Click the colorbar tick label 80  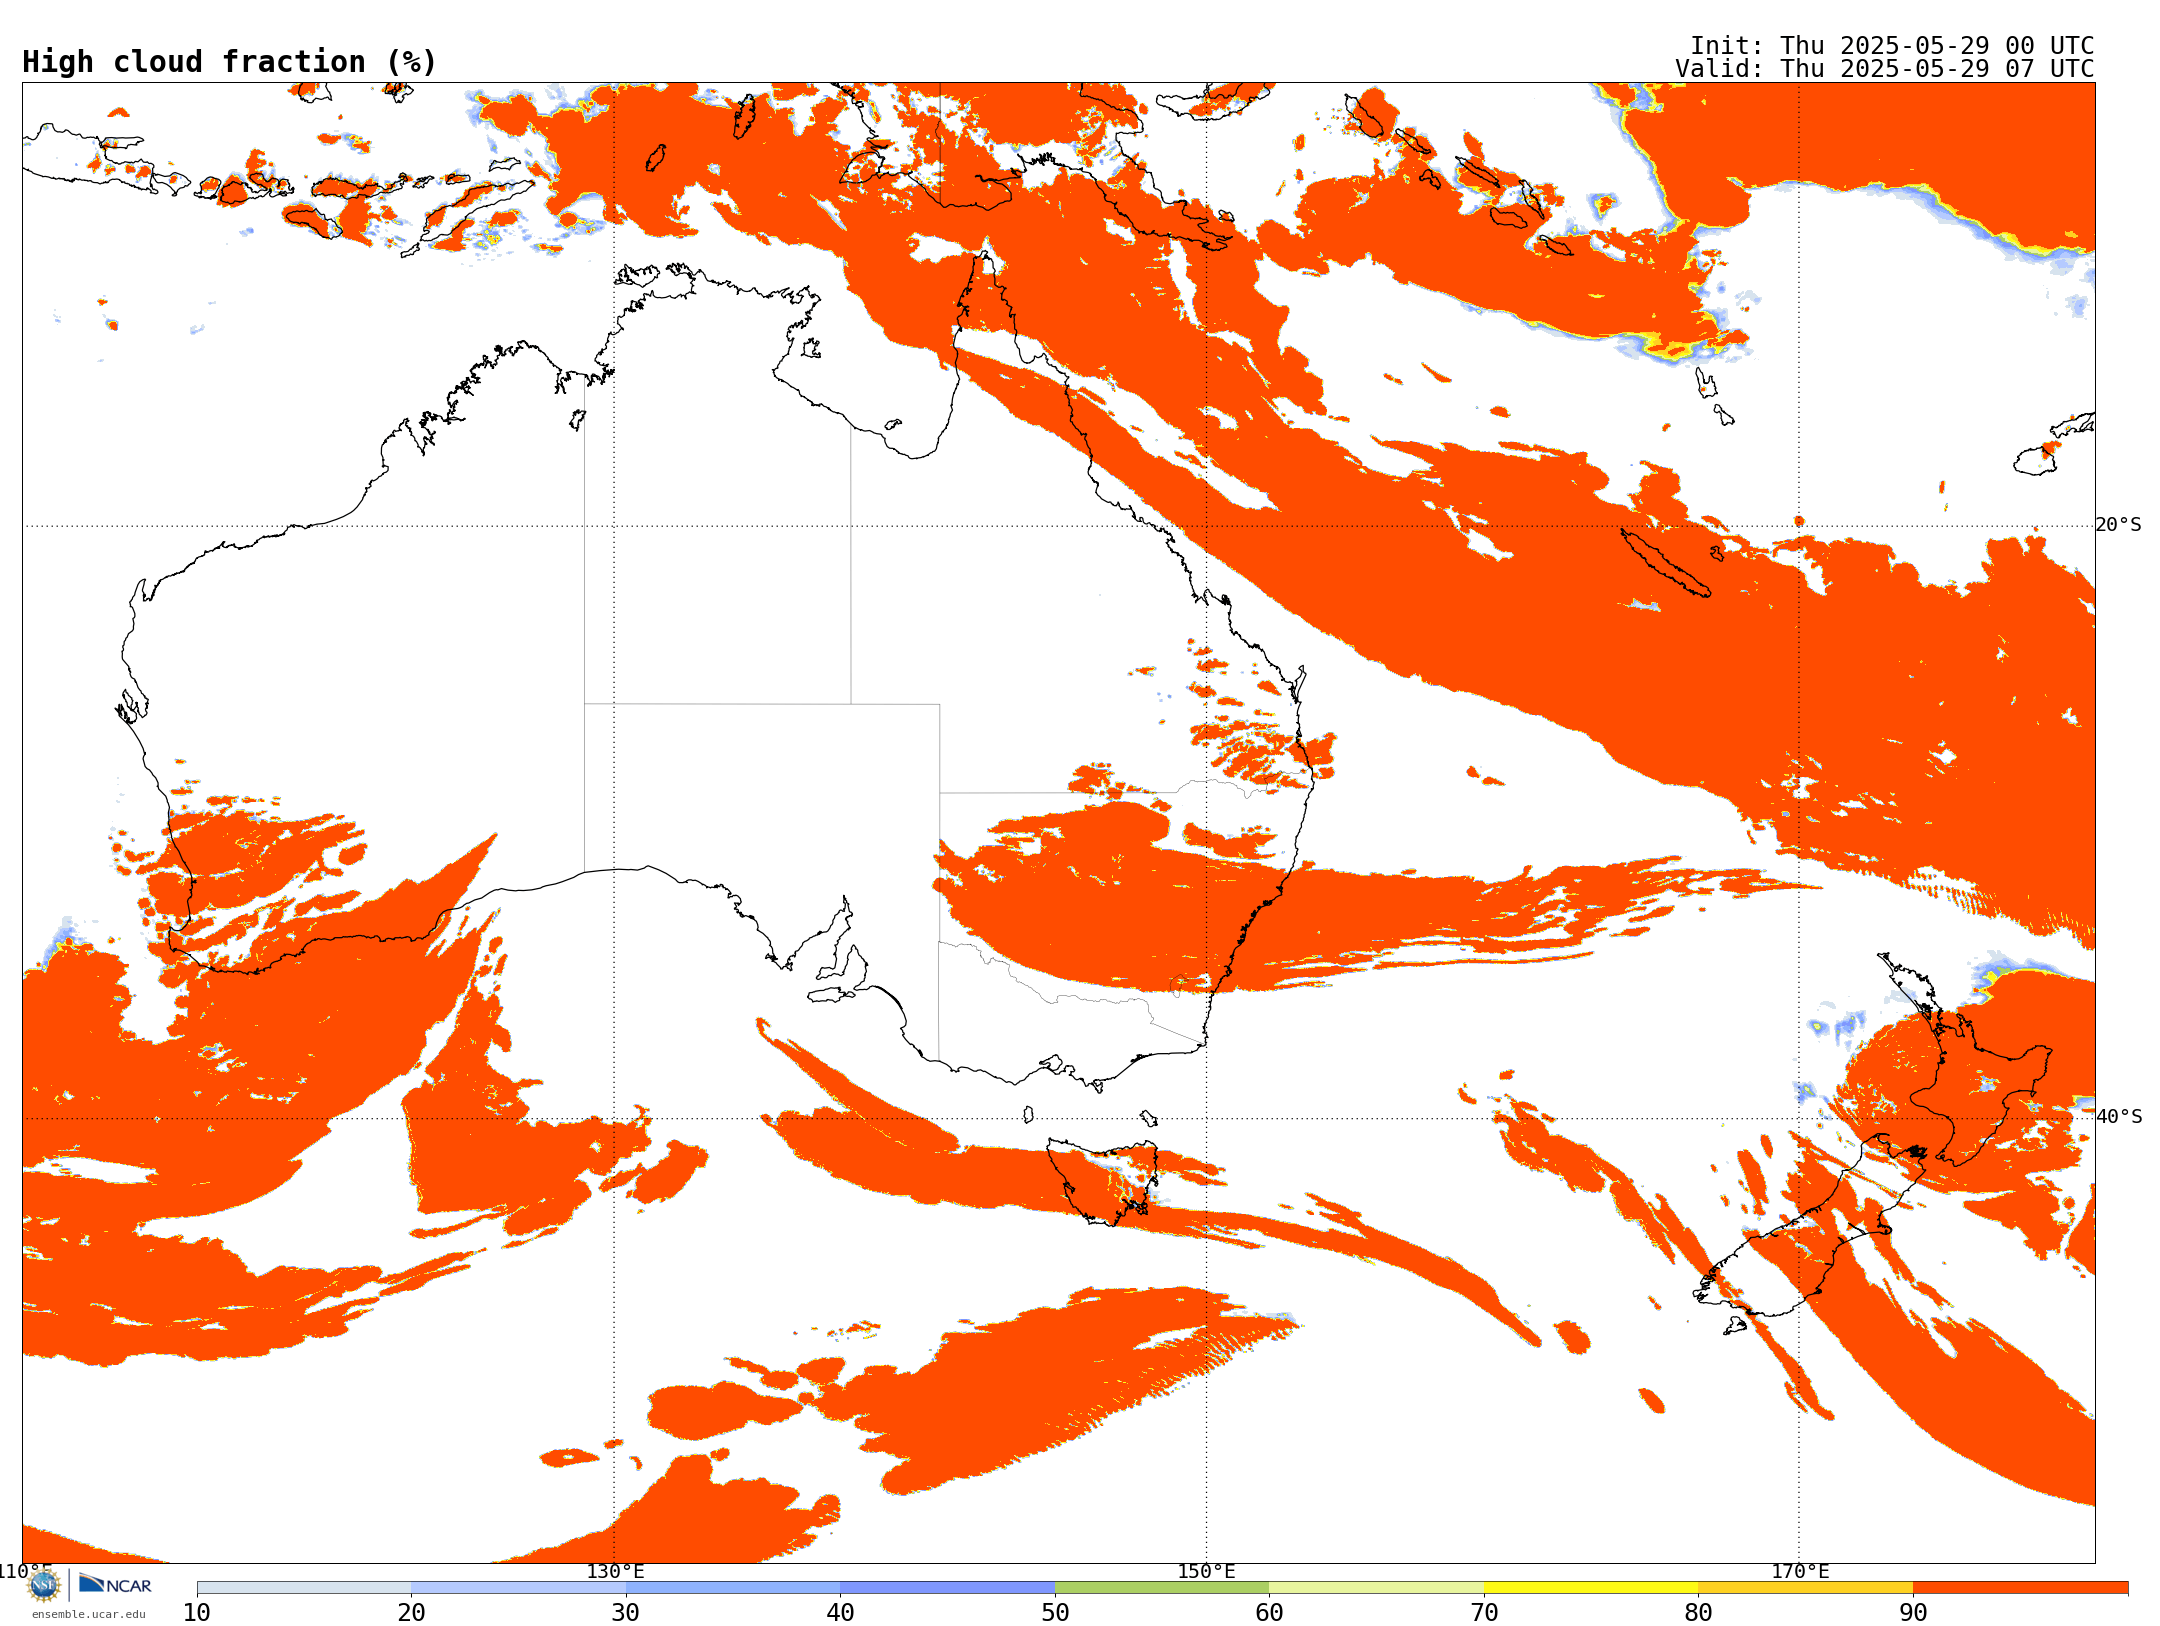[x=1698, y=1613]
